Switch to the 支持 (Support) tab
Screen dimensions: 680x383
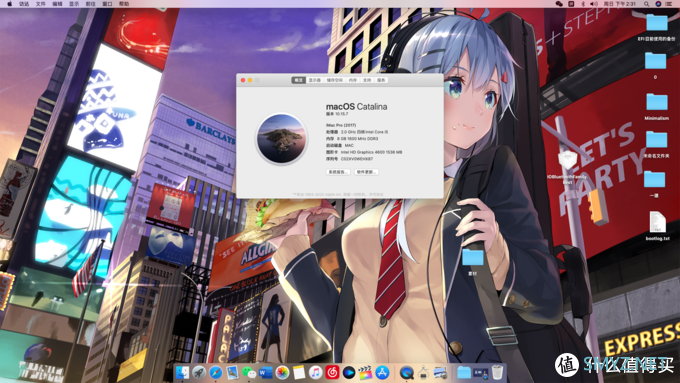[367, 80]
